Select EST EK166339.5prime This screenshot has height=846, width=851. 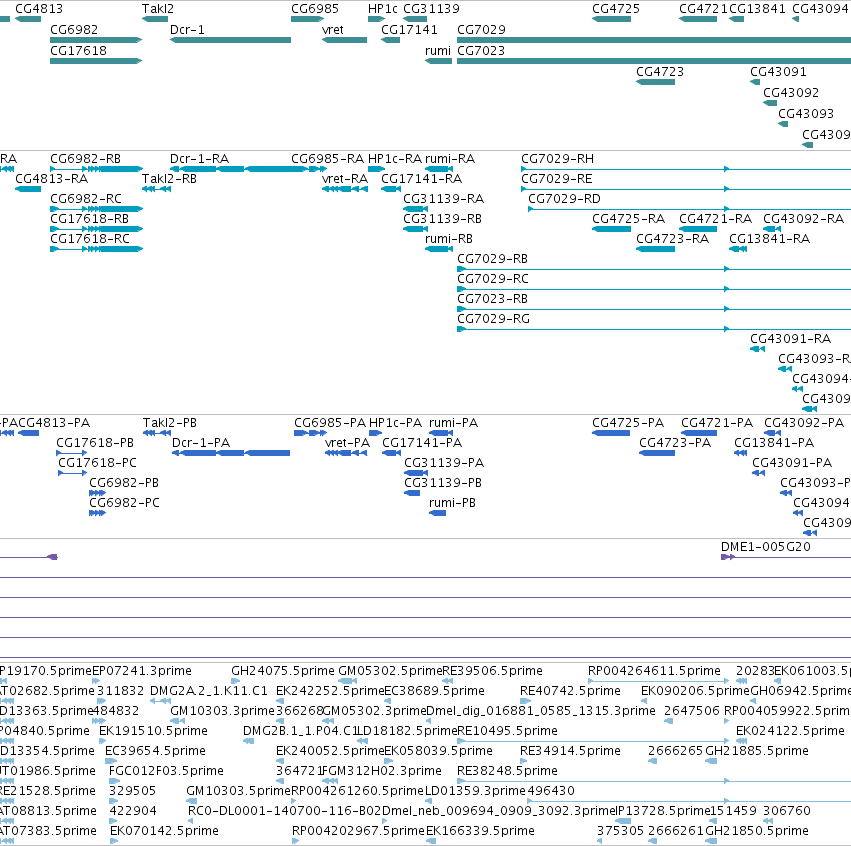480,831
